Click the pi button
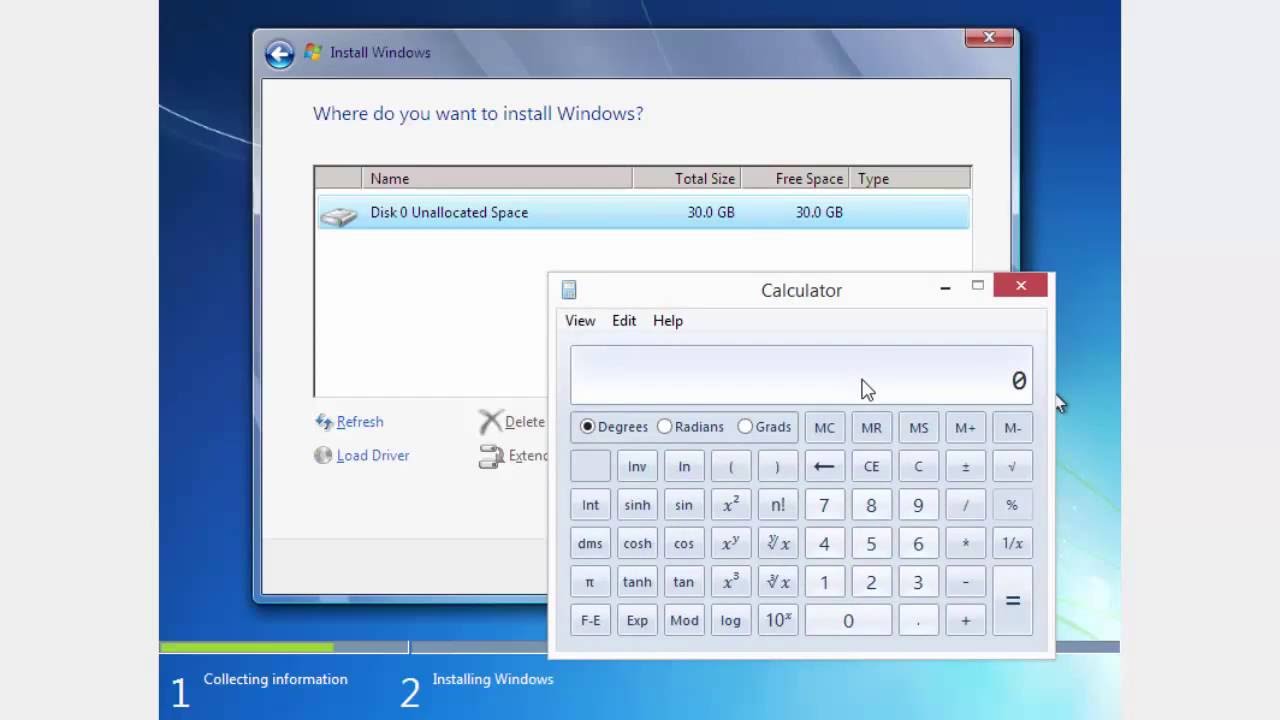This screenshot has height=720, width=1280. [590, 582]
